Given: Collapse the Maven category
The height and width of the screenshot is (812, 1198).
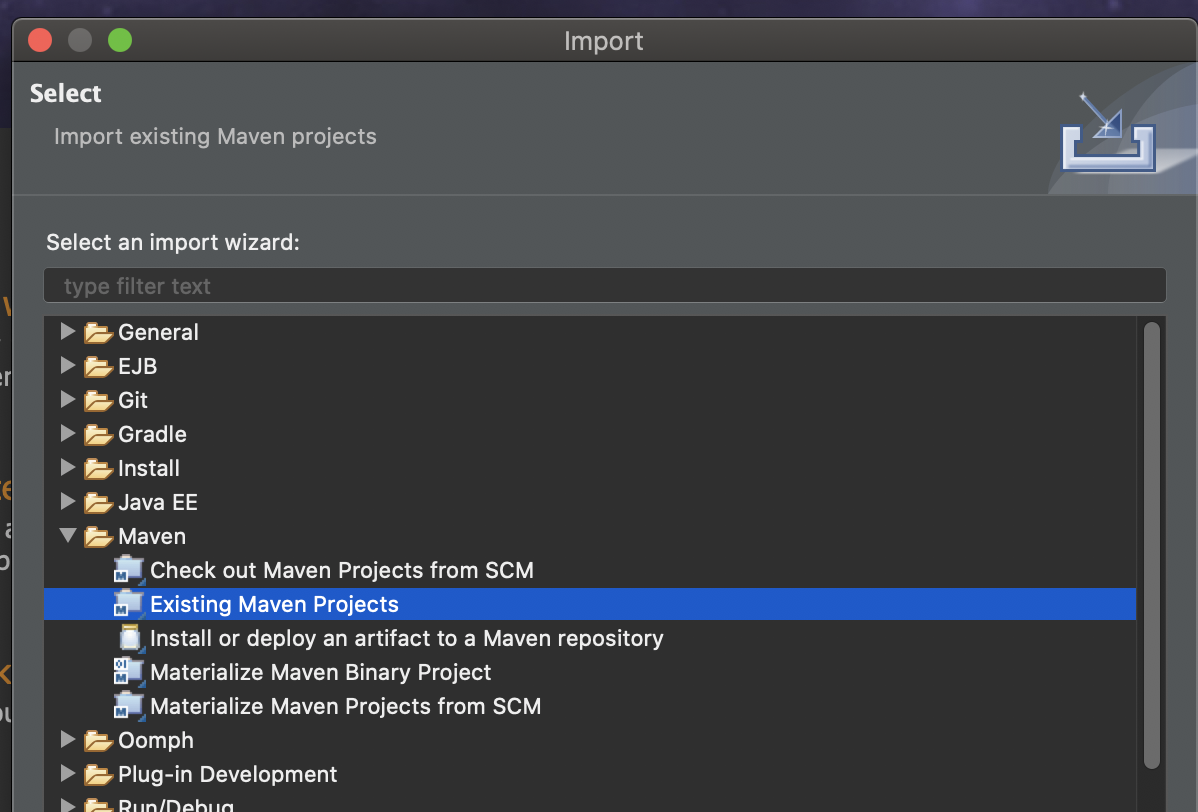Looking at the screenshot, I should coord(68,536).
